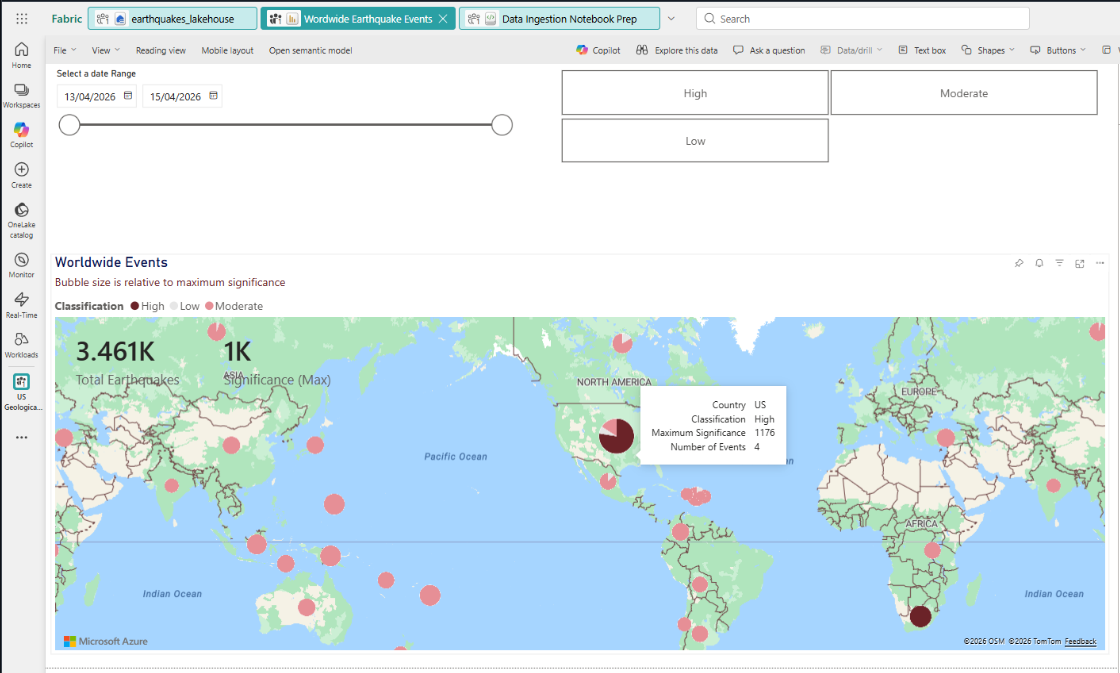Viewport: 1120px width, 673px height.
Task: Open more options on map visual
Action: point(1100,263)
